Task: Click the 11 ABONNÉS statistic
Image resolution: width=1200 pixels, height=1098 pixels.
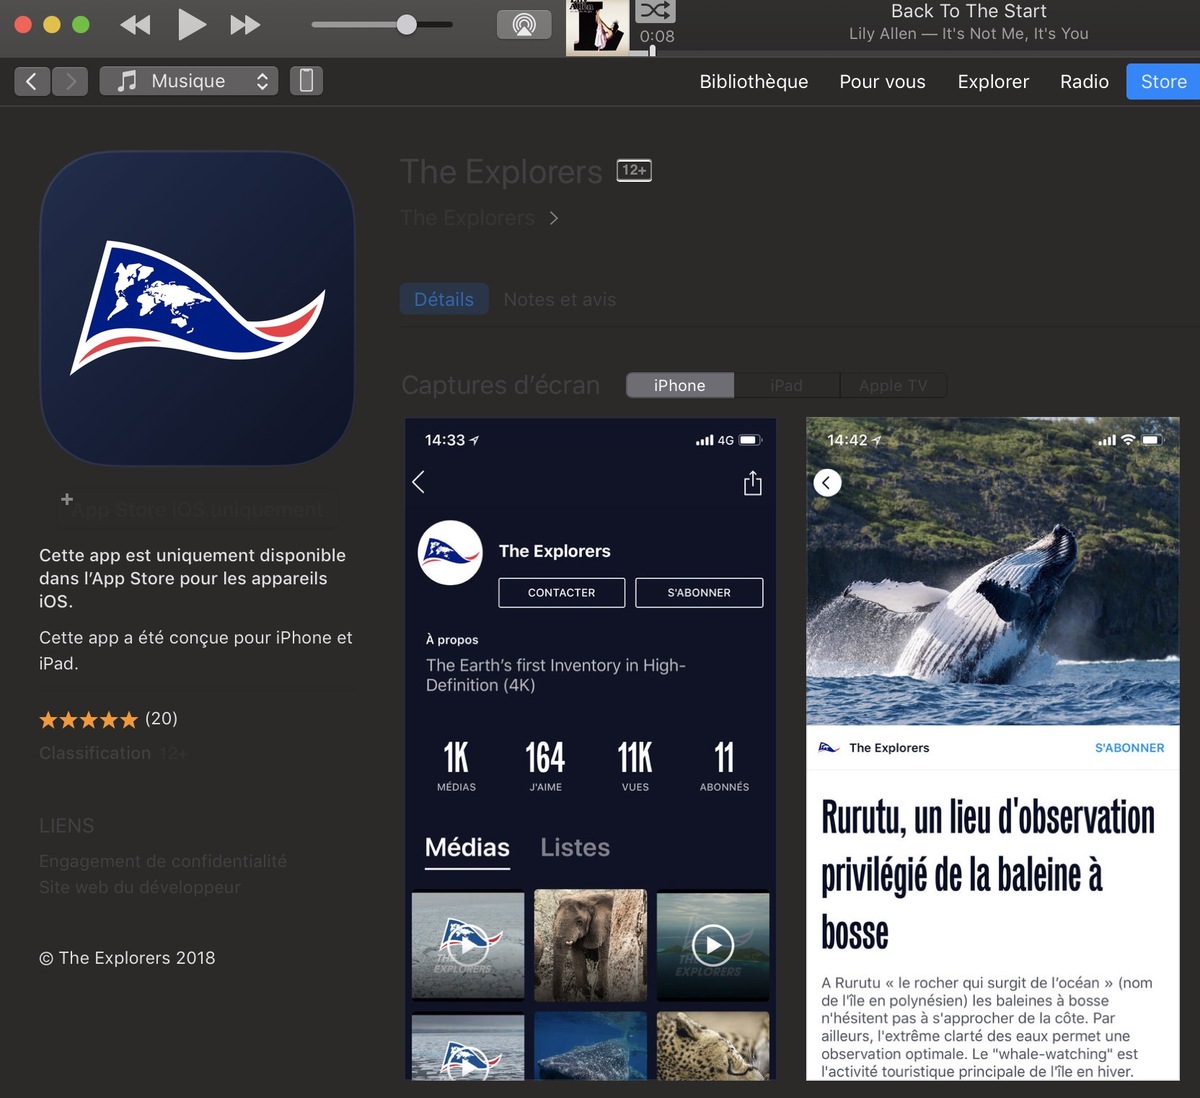Action: click(724, 767)
